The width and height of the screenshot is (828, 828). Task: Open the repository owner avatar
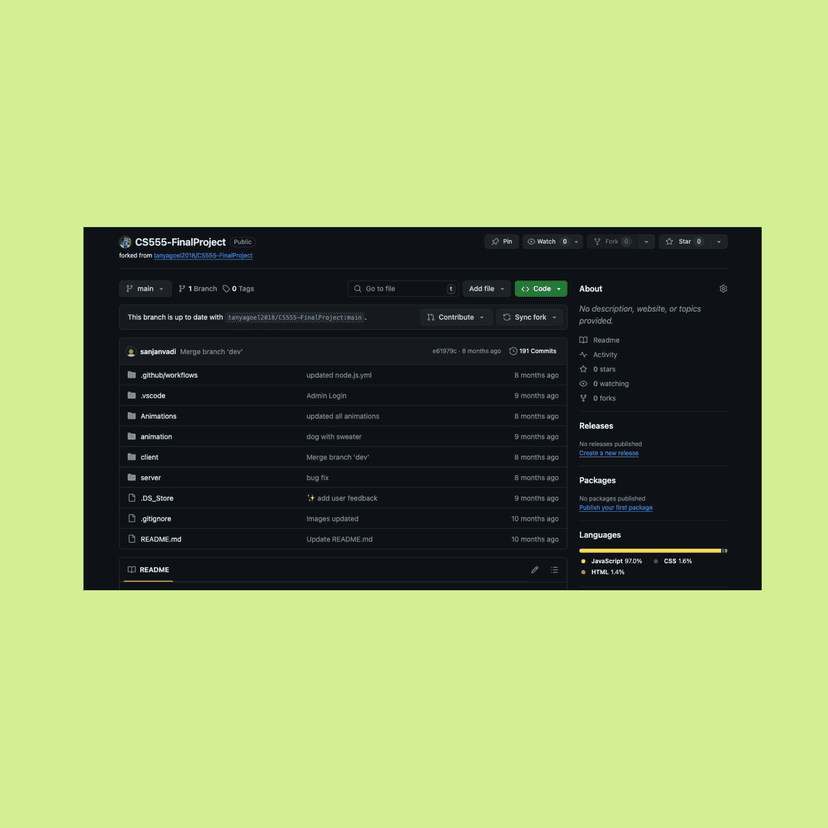(125, 242)
